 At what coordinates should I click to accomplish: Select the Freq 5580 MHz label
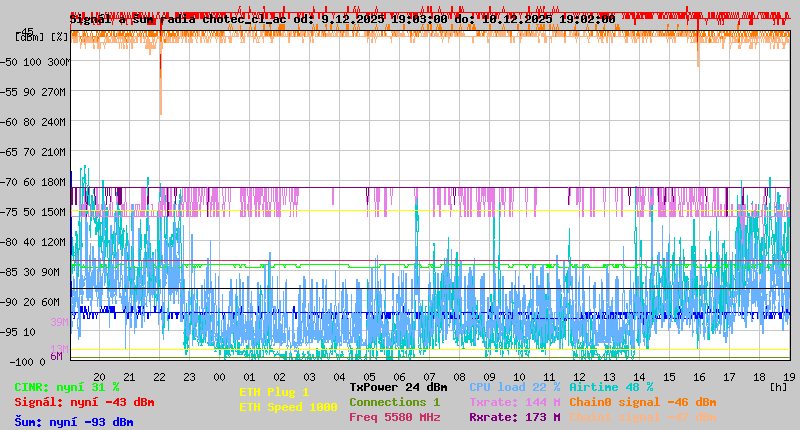pos(394,417)
